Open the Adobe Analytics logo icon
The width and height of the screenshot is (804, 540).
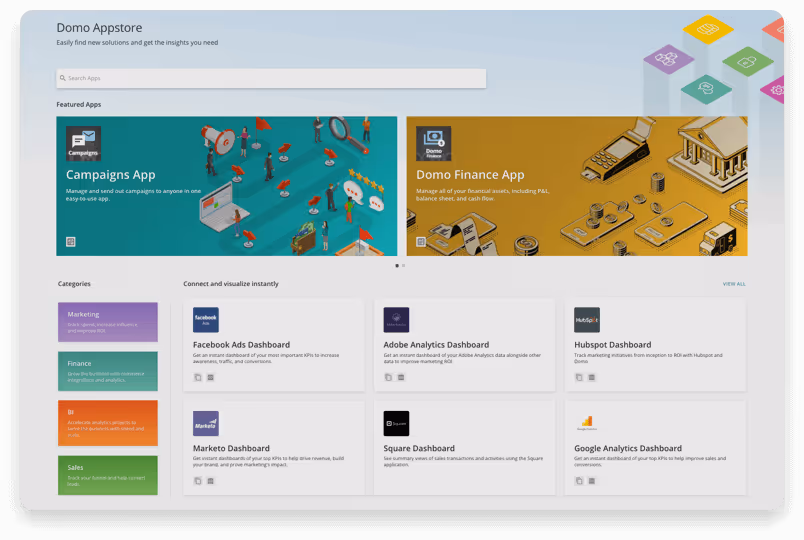pos(396,320)
